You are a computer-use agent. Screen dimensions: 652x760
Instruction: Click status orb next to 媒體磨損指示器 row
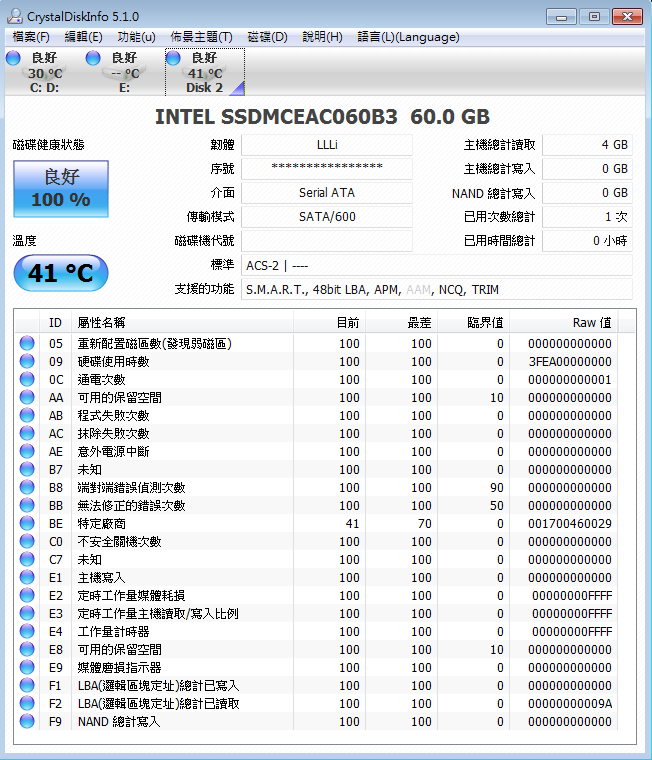pos(27,668)
